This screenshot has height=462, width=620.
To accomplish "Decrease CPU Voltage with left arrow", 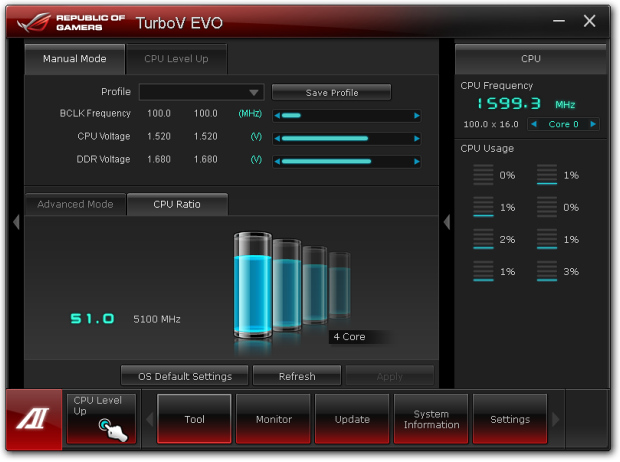I will coord(277,138).
